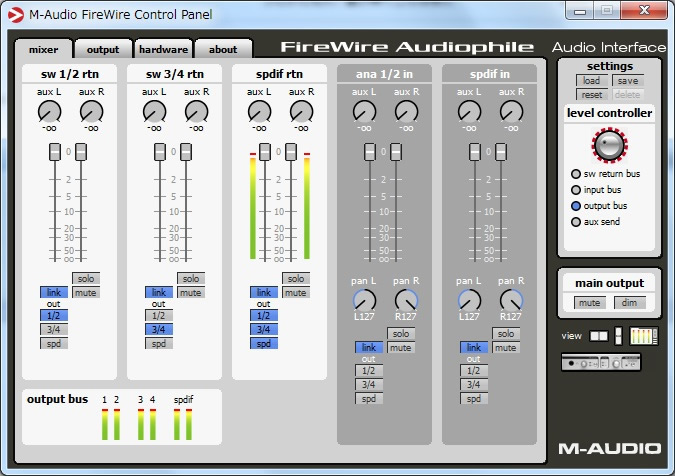The image size is (675, 476).
Task: Switch view to the fader-only icon
Action: click(618, 336)
